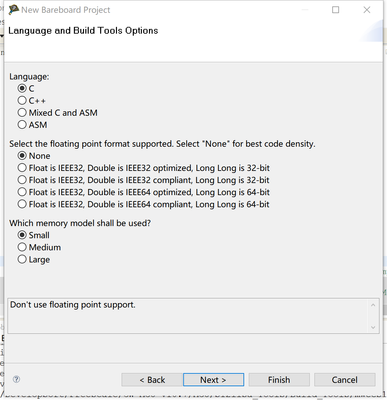The width and height of the screenshot is (387, 400).
Task: Click the wizard icon in title bar
Action: point(13,10)
